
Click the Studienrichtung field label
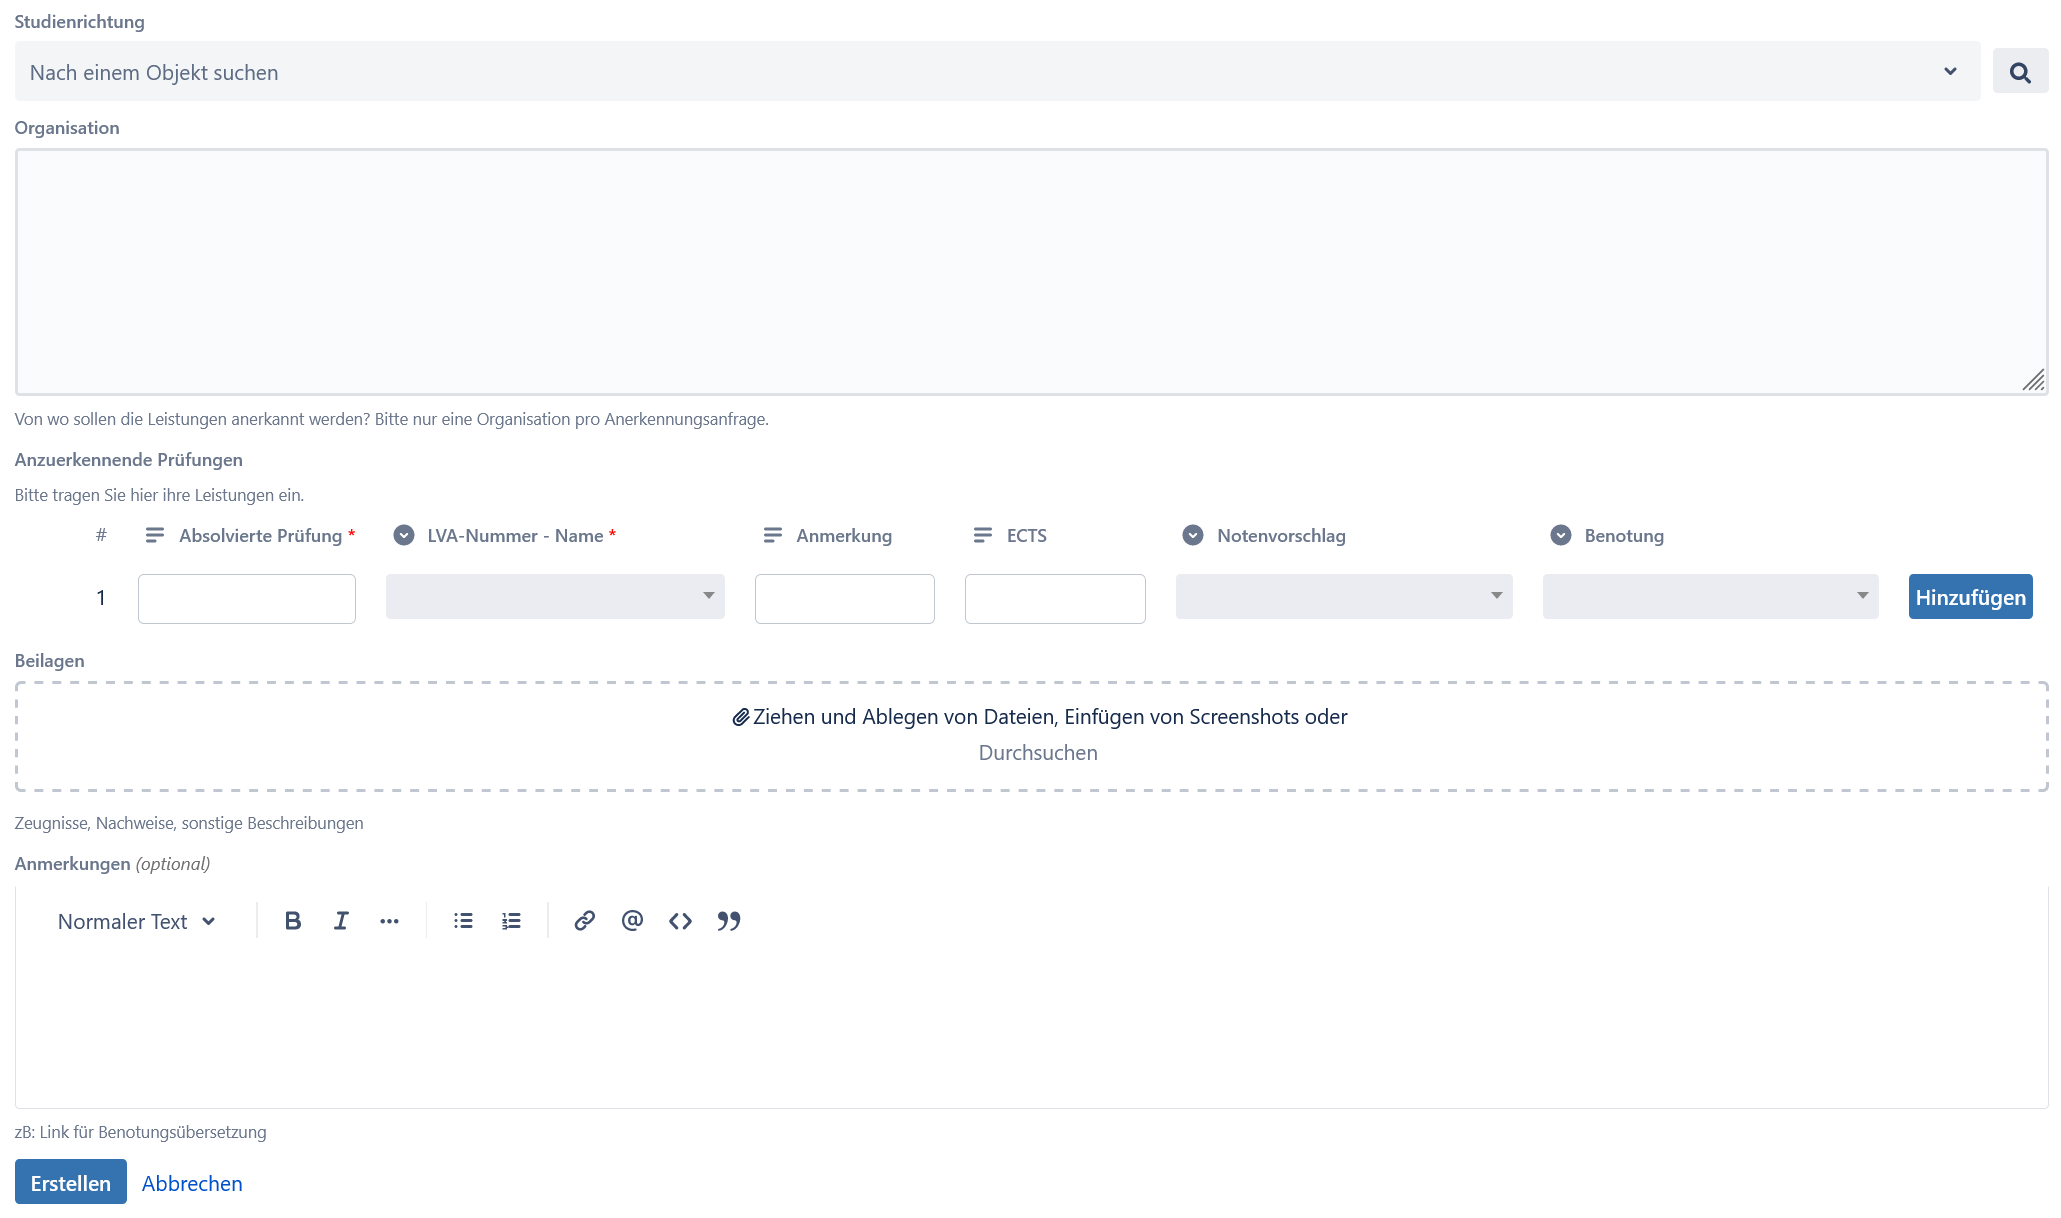coord(79,22)
